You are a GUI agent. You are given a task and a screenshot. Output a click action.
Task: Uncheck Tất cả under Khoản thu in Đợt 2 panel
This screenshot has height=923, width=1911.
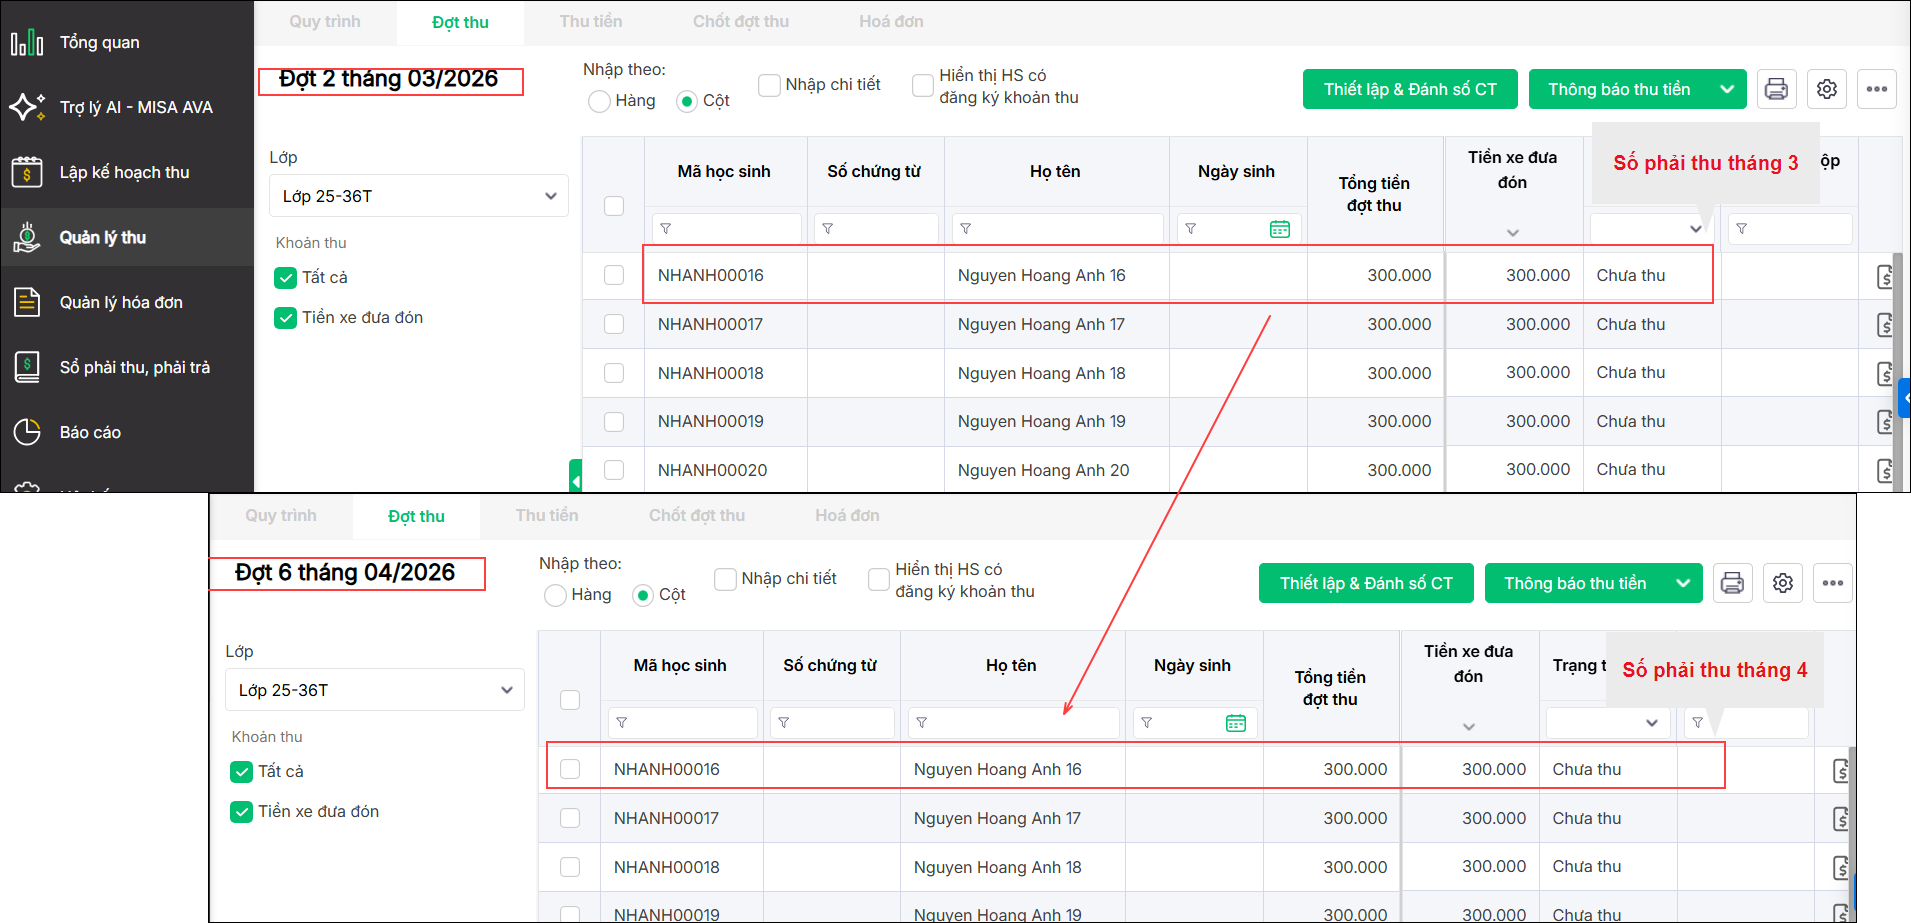[x=285, y=278]
